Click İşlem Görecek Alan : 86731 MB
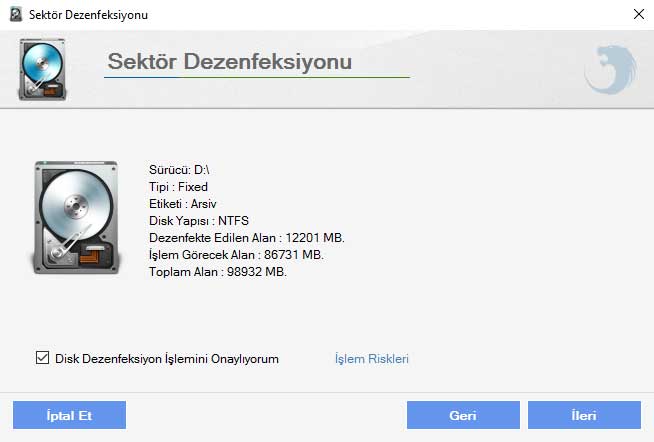Image resolution: width=654 pixels, height=442 pixels. click(x=236, y=255)
